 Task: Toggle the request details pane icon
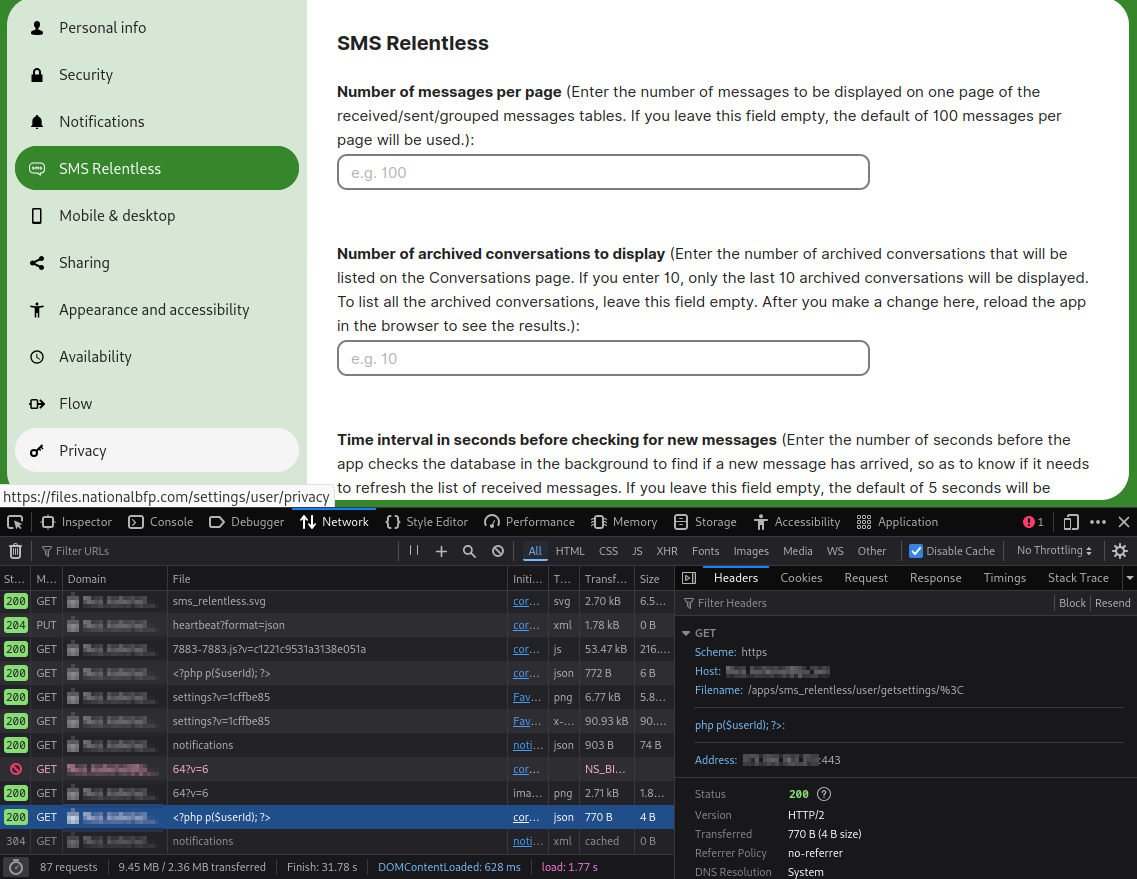(x=688, y=578)
